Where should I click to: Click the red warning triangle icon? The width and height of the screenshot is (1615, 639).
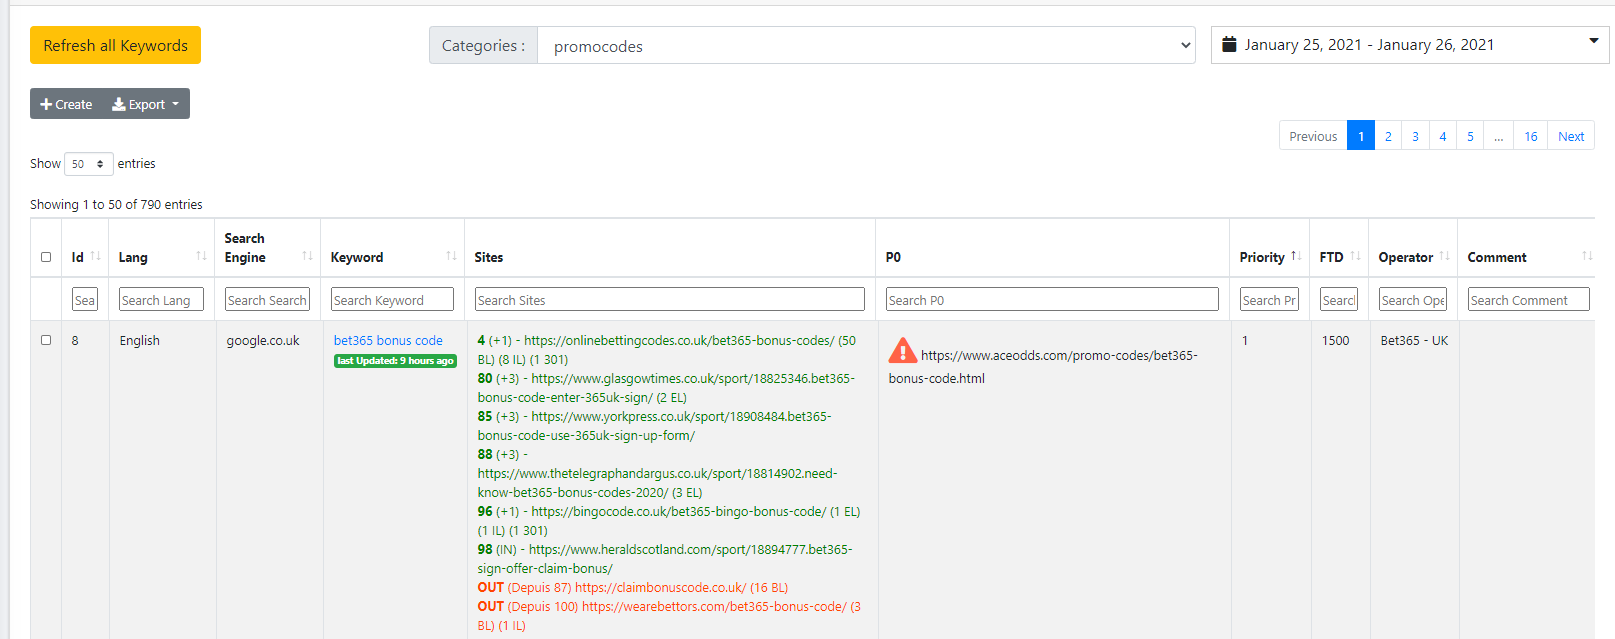click(902, 351)
